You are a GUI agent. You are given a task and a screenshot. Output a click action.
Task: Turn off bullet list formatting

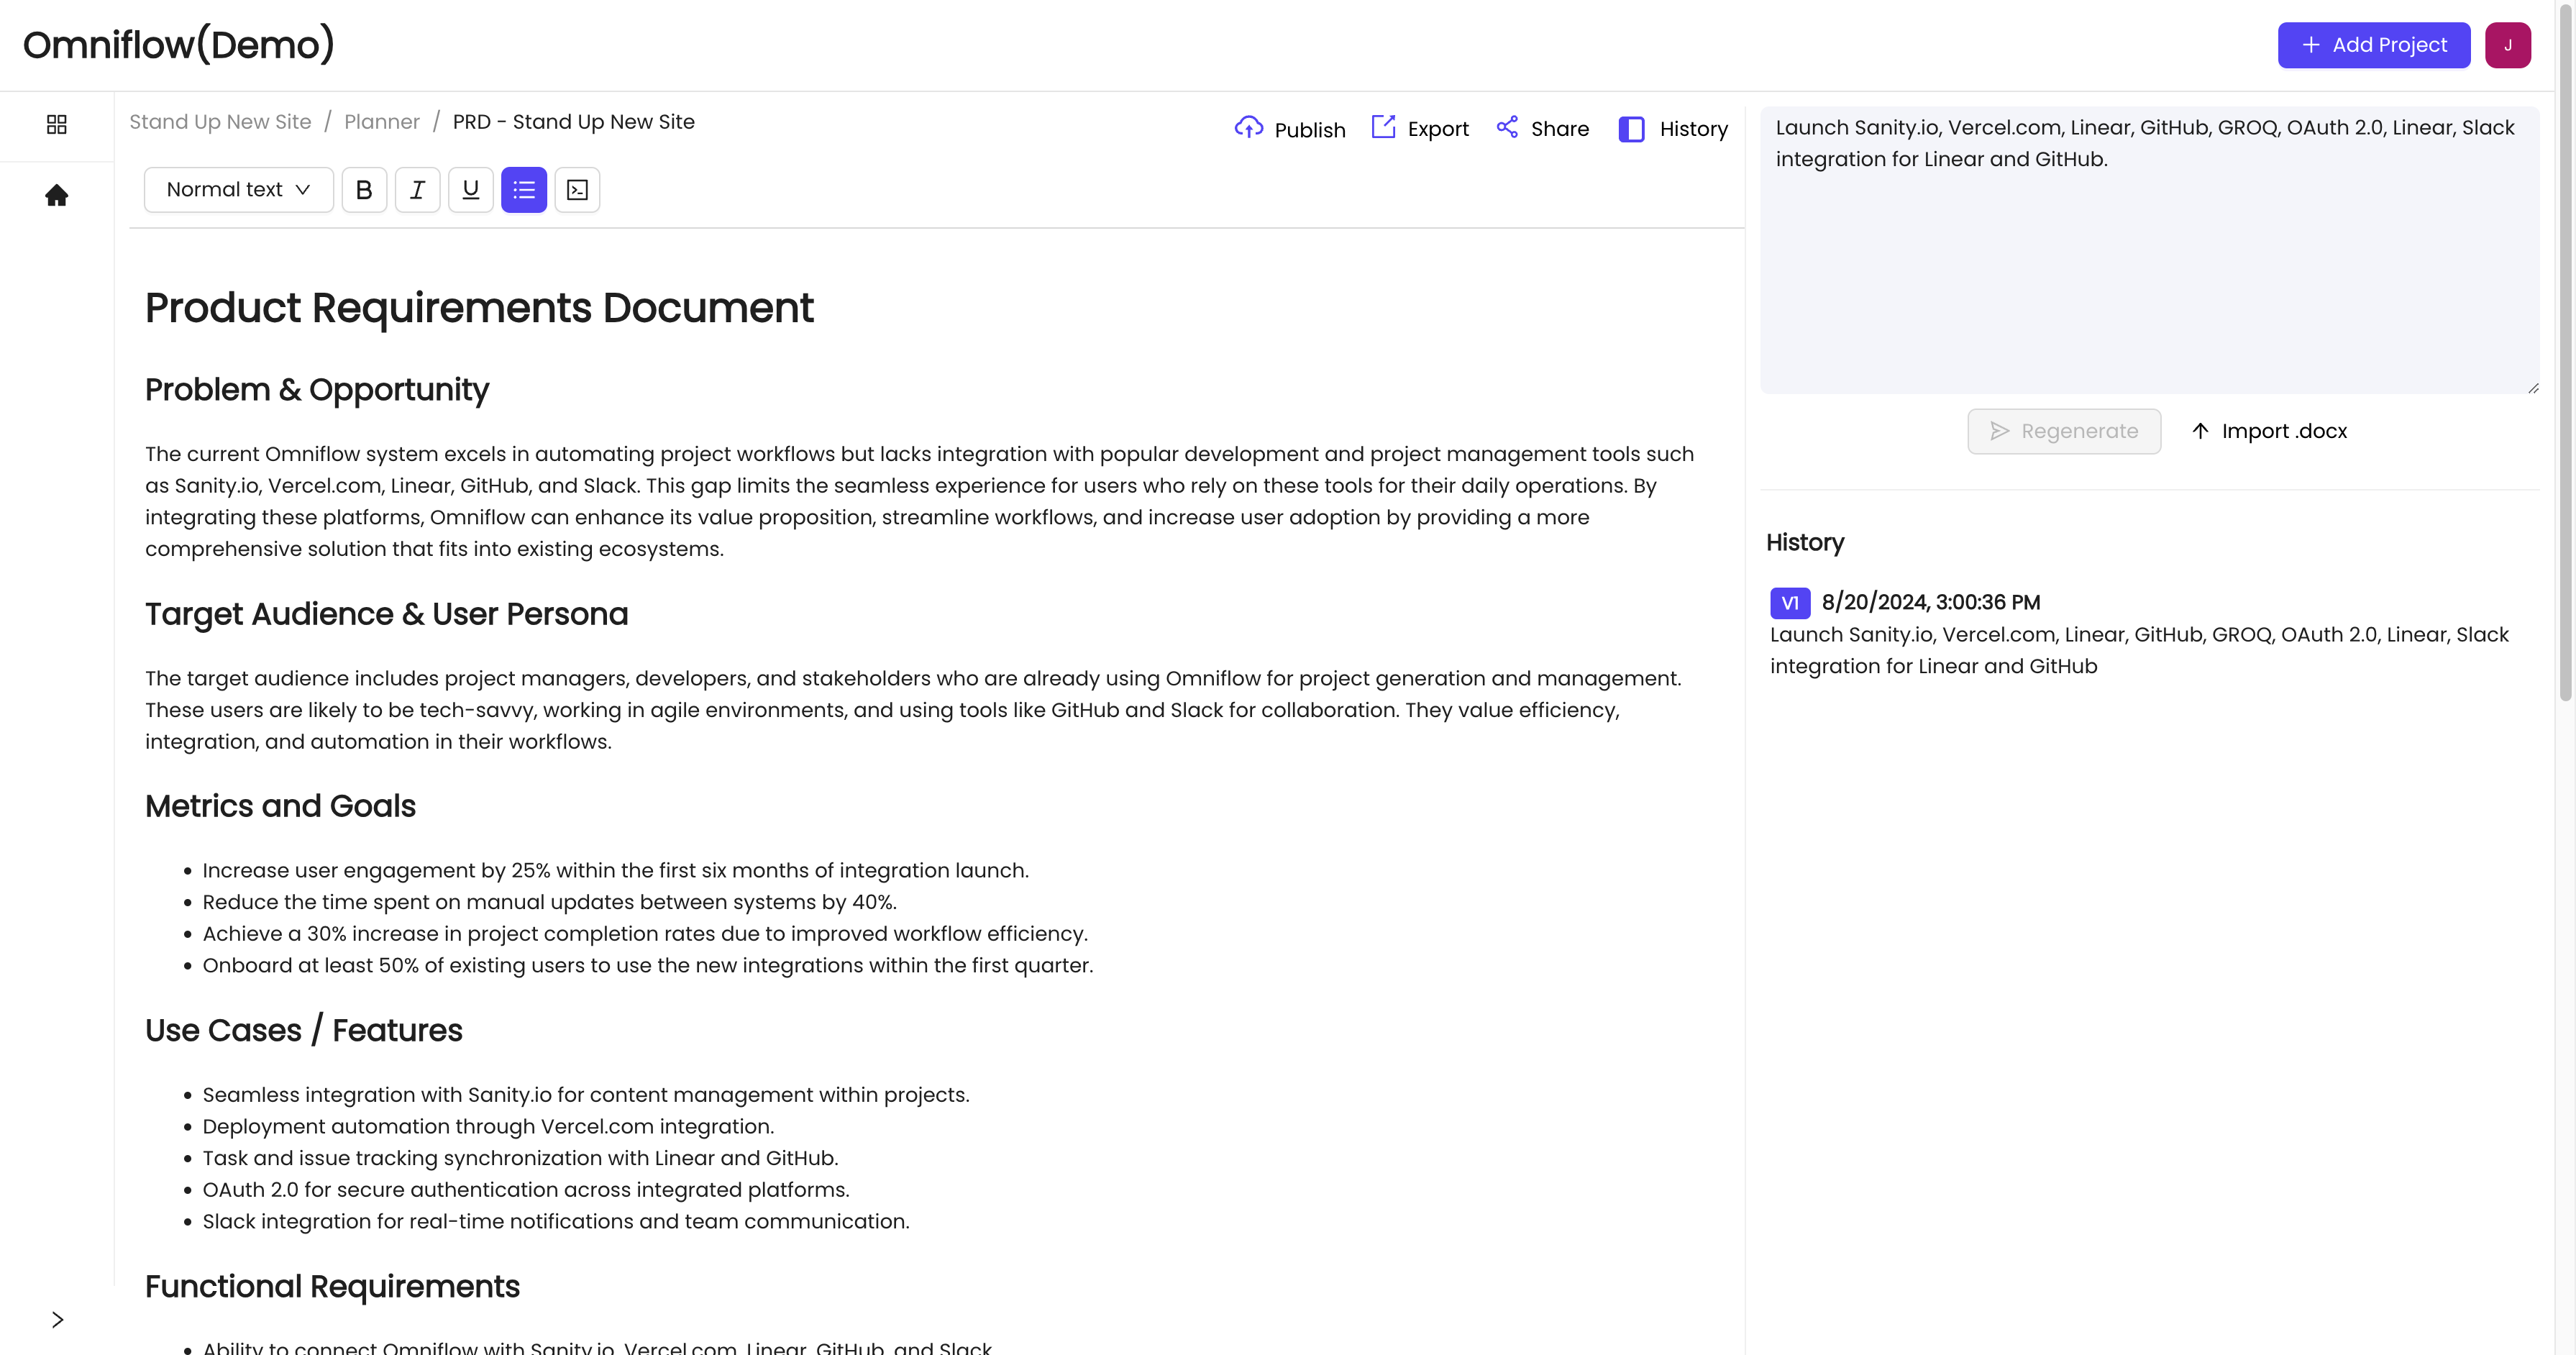pos(524,189)
